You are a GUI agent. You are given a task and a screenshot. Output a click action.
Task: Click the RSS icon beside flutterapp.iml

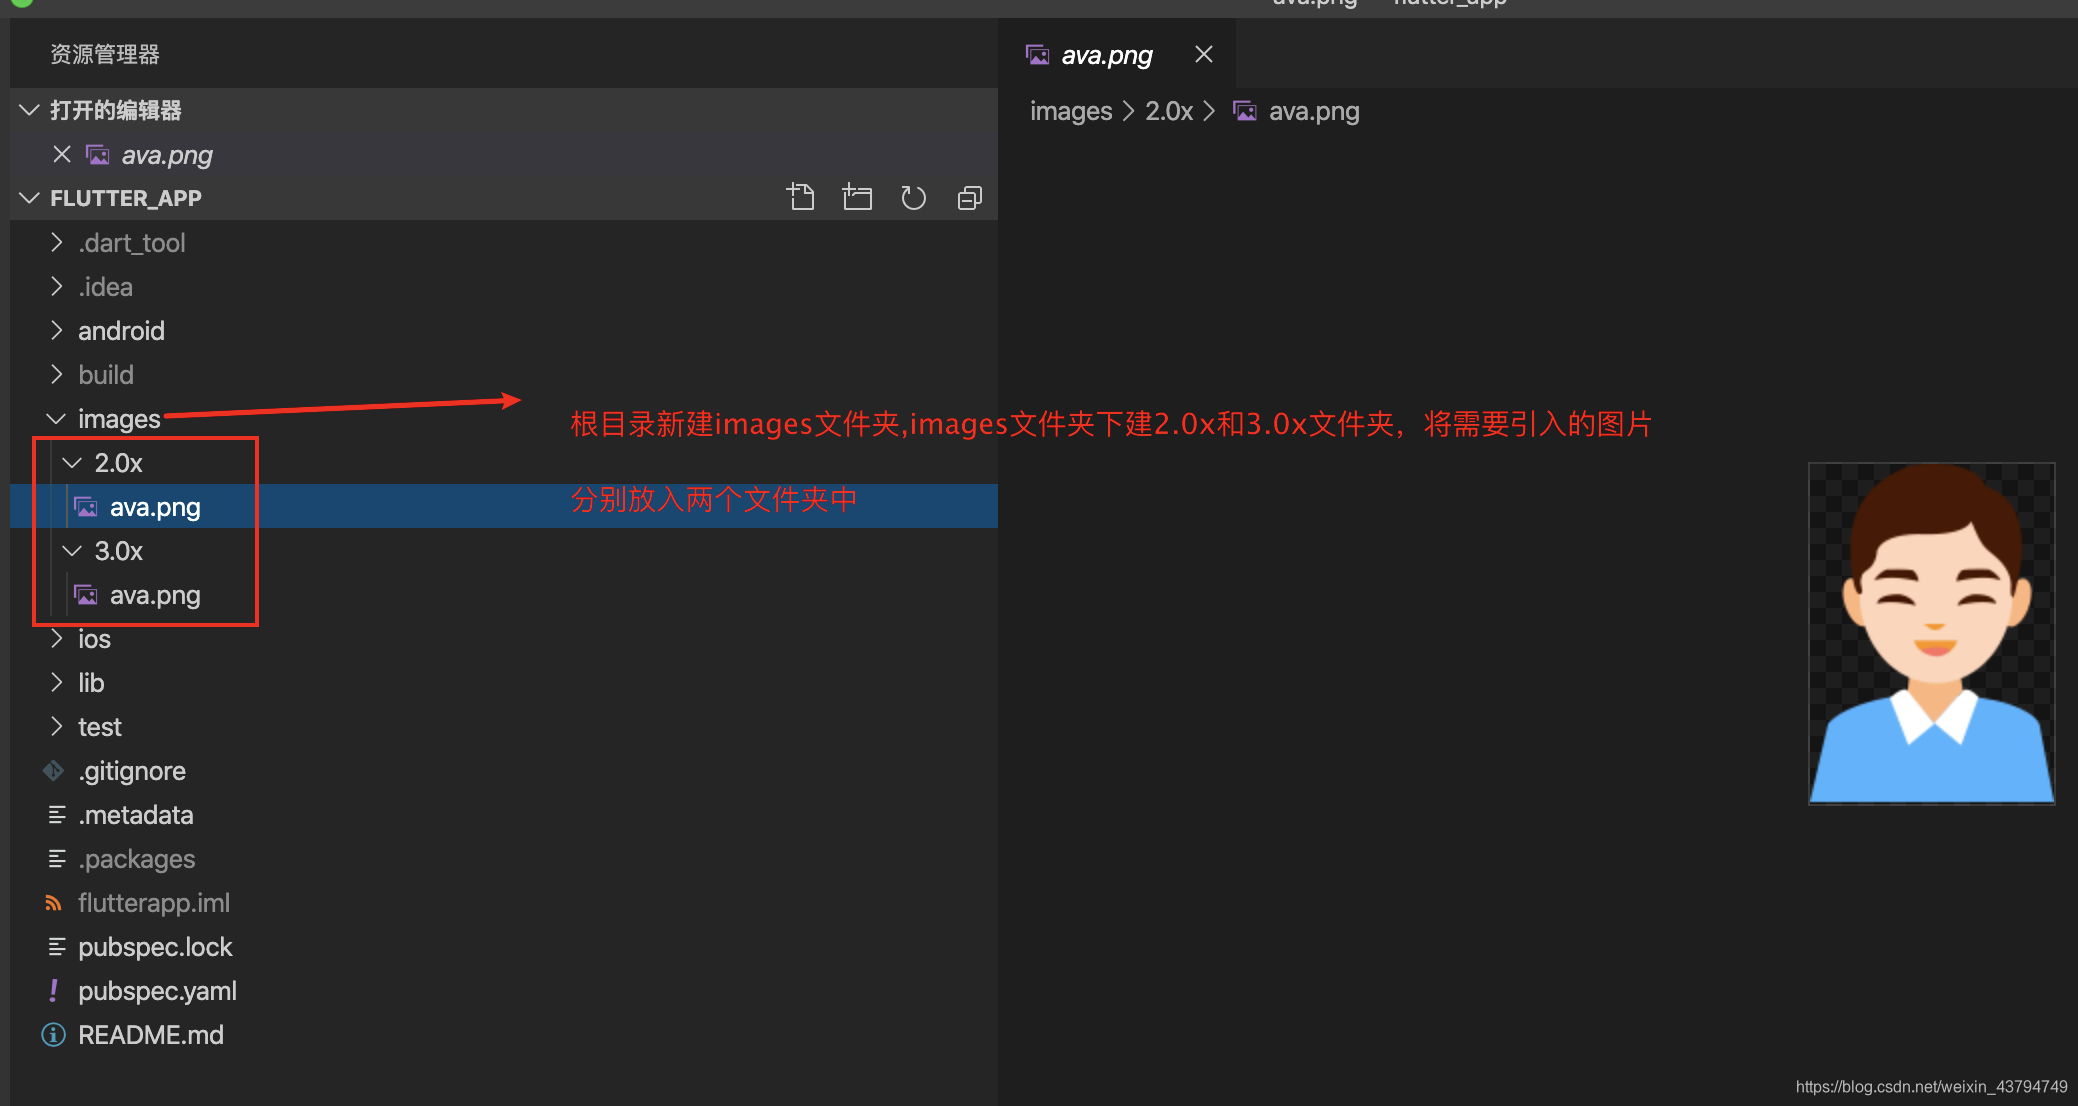point(53,902)
